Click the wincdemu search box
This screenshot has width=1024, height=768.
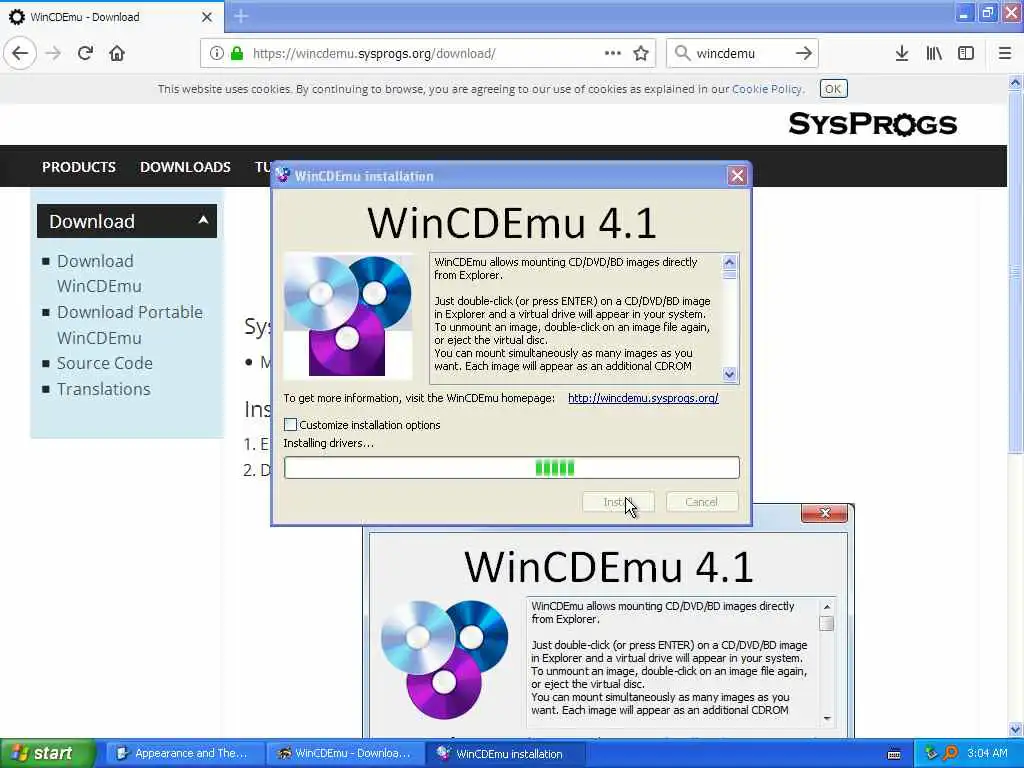[x=741, y=54]
